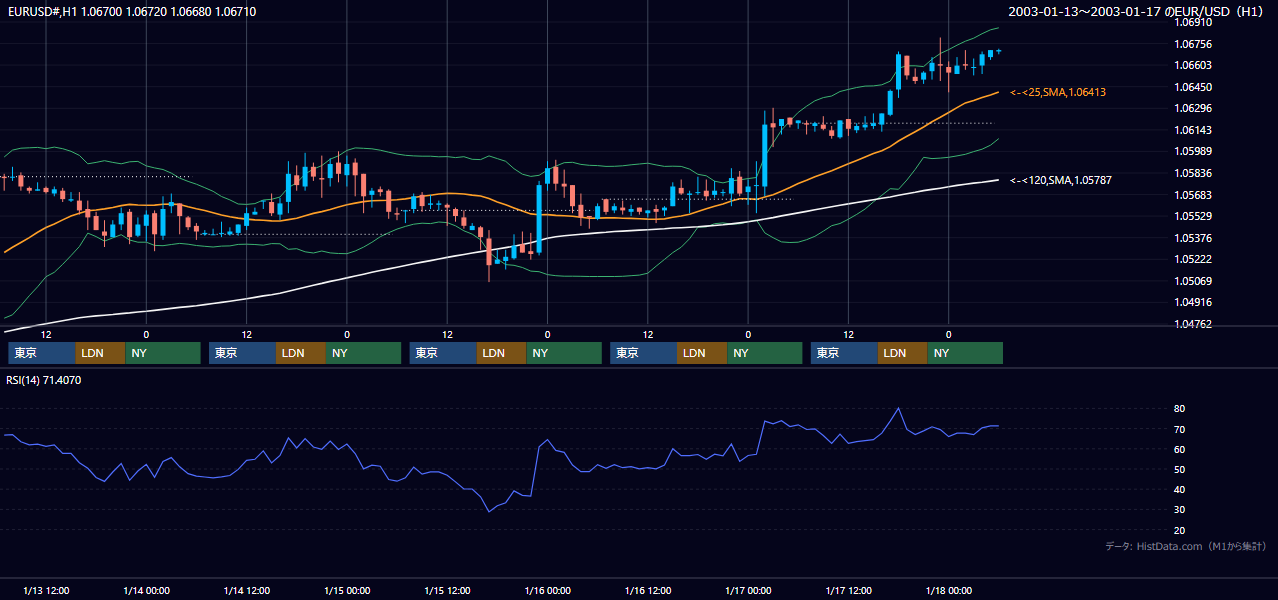This screenshot has width=1278, height=600.
Task: Click price axis value 1.05069
Action: (x=1193, y=281)
